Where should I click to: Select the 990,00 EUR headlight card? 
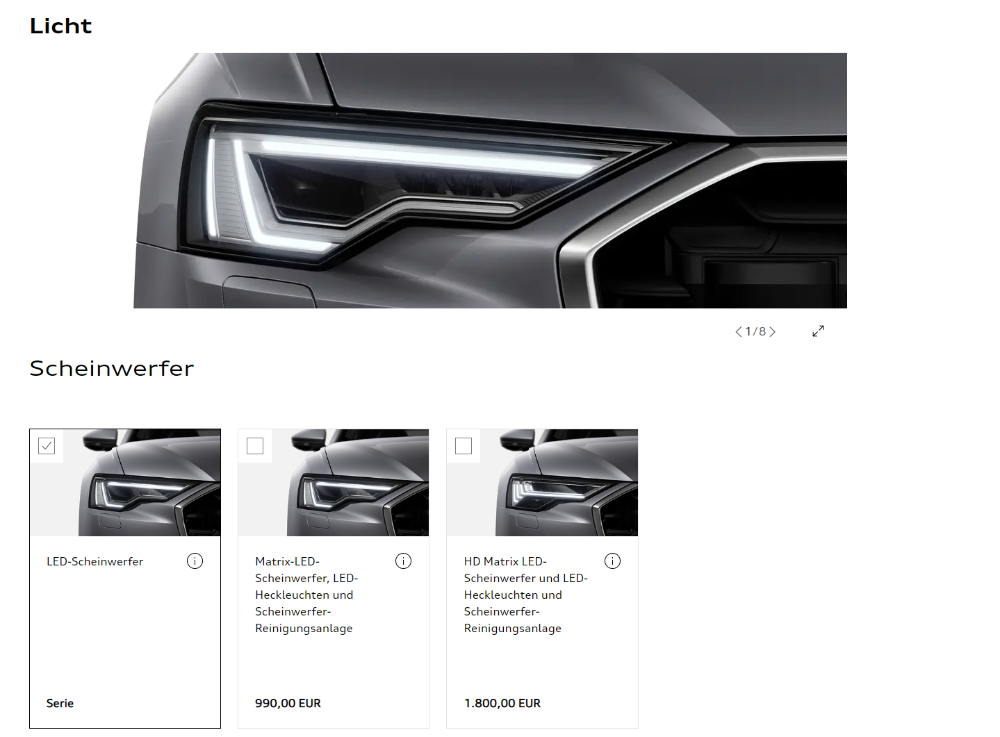334,578
